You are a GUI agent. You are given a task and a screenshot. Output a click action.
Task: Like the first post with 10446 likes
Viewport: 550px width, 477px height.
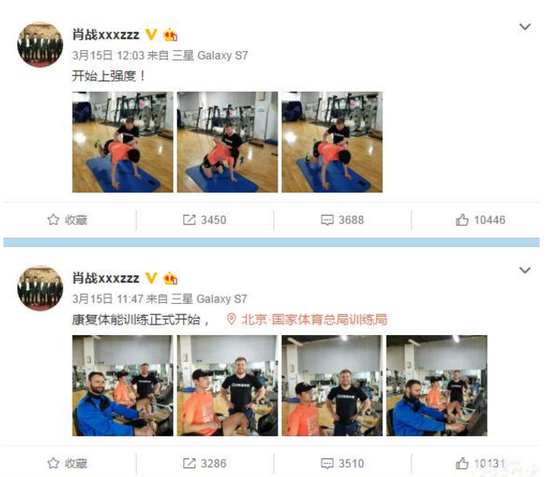tap(480, 220)
